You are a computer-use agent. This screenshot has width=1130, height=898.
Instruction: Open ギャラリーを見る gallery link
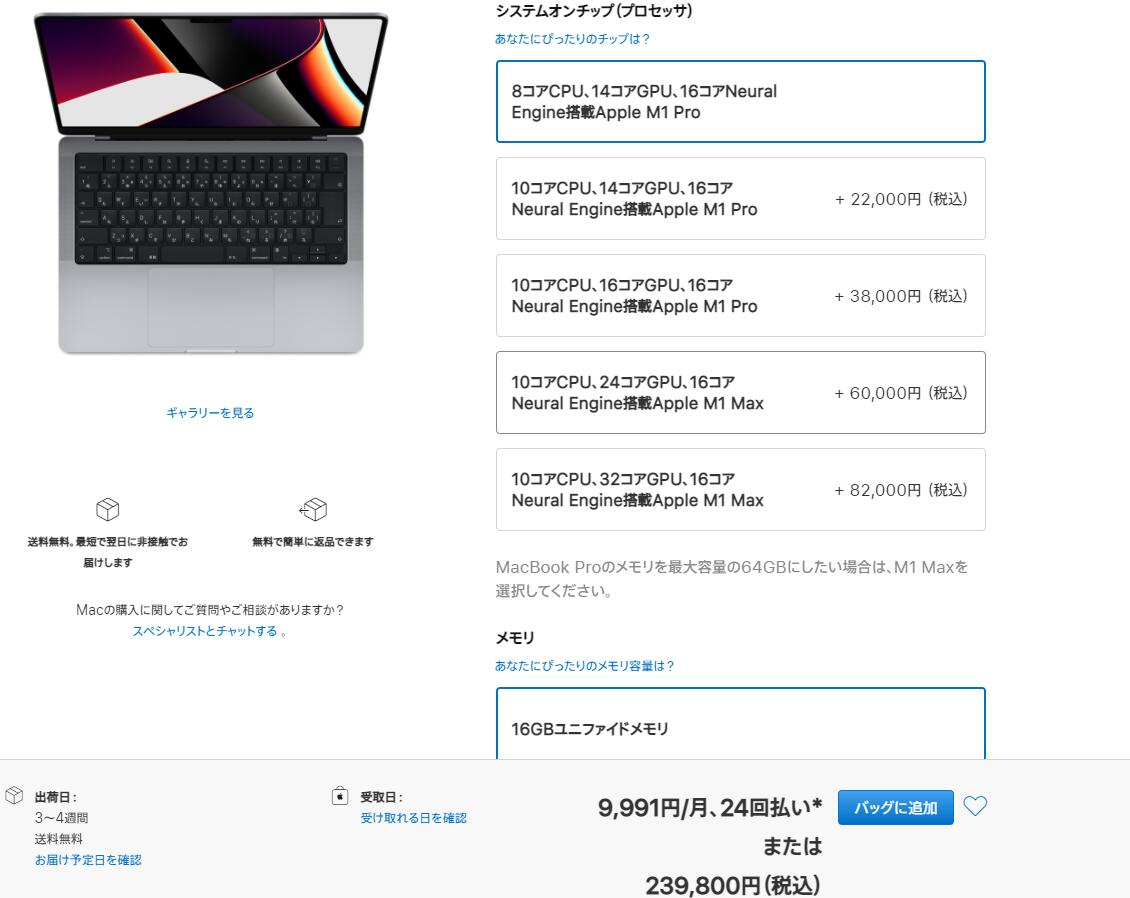(x=210, y=413)
